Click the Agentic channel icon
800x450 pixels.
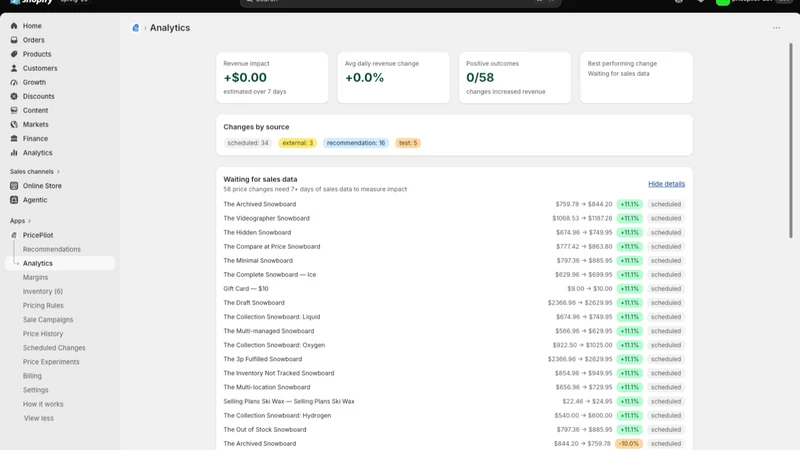click(x=14, y=200)
